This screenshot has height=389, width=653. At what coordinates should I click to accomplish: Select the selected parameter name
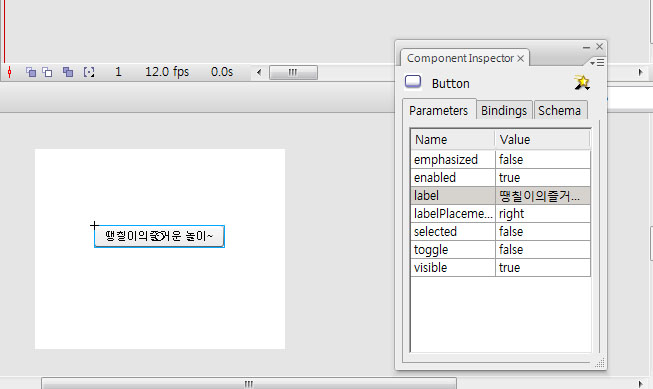pos(453,232)
